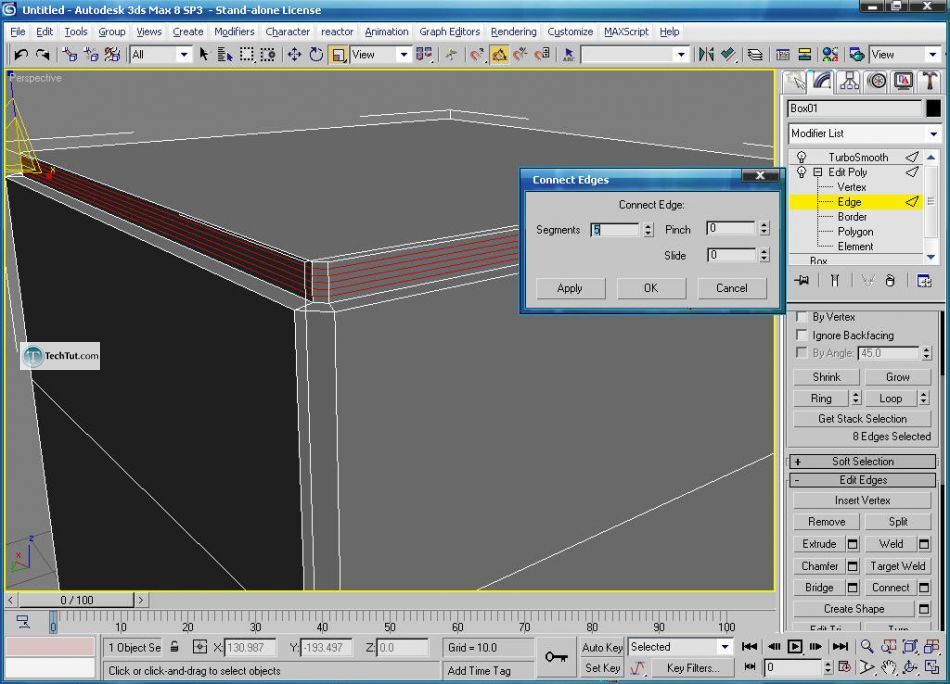Click the Redo arrow icon
Viewport: 950px width, 684px height.
(42, 55)
